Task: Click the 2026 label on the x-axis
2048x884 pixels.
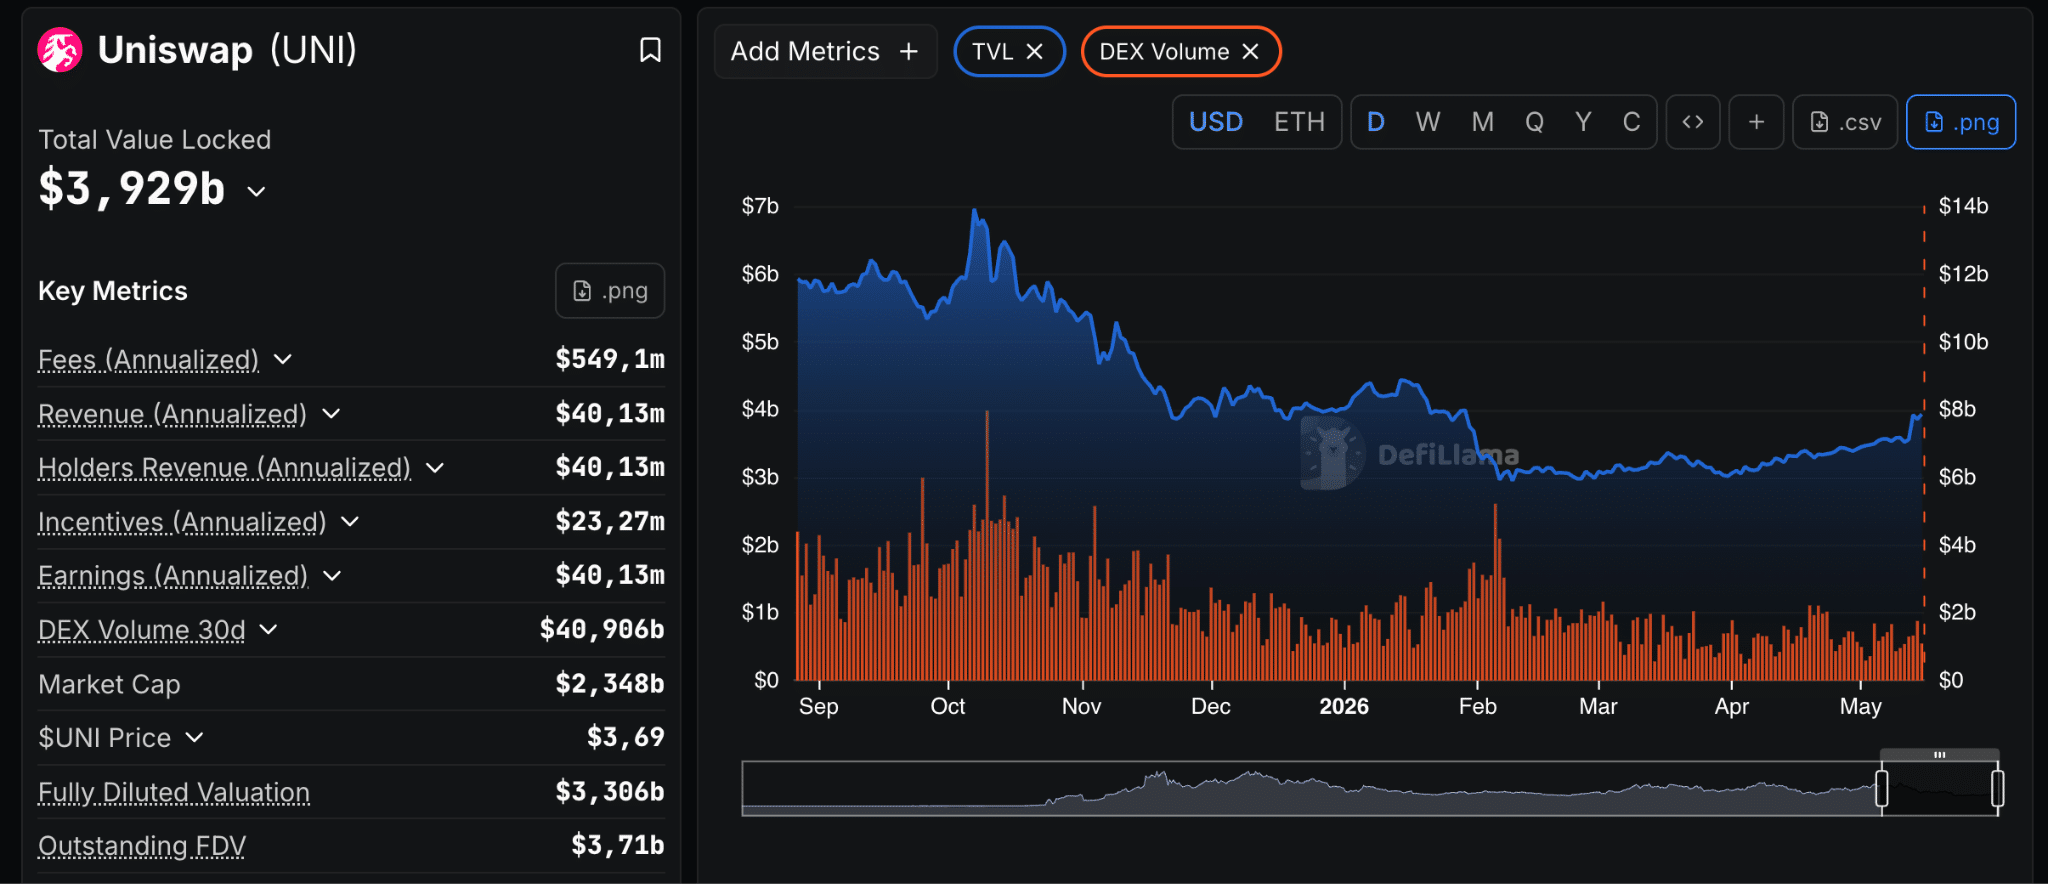Action: [1344, 706]
